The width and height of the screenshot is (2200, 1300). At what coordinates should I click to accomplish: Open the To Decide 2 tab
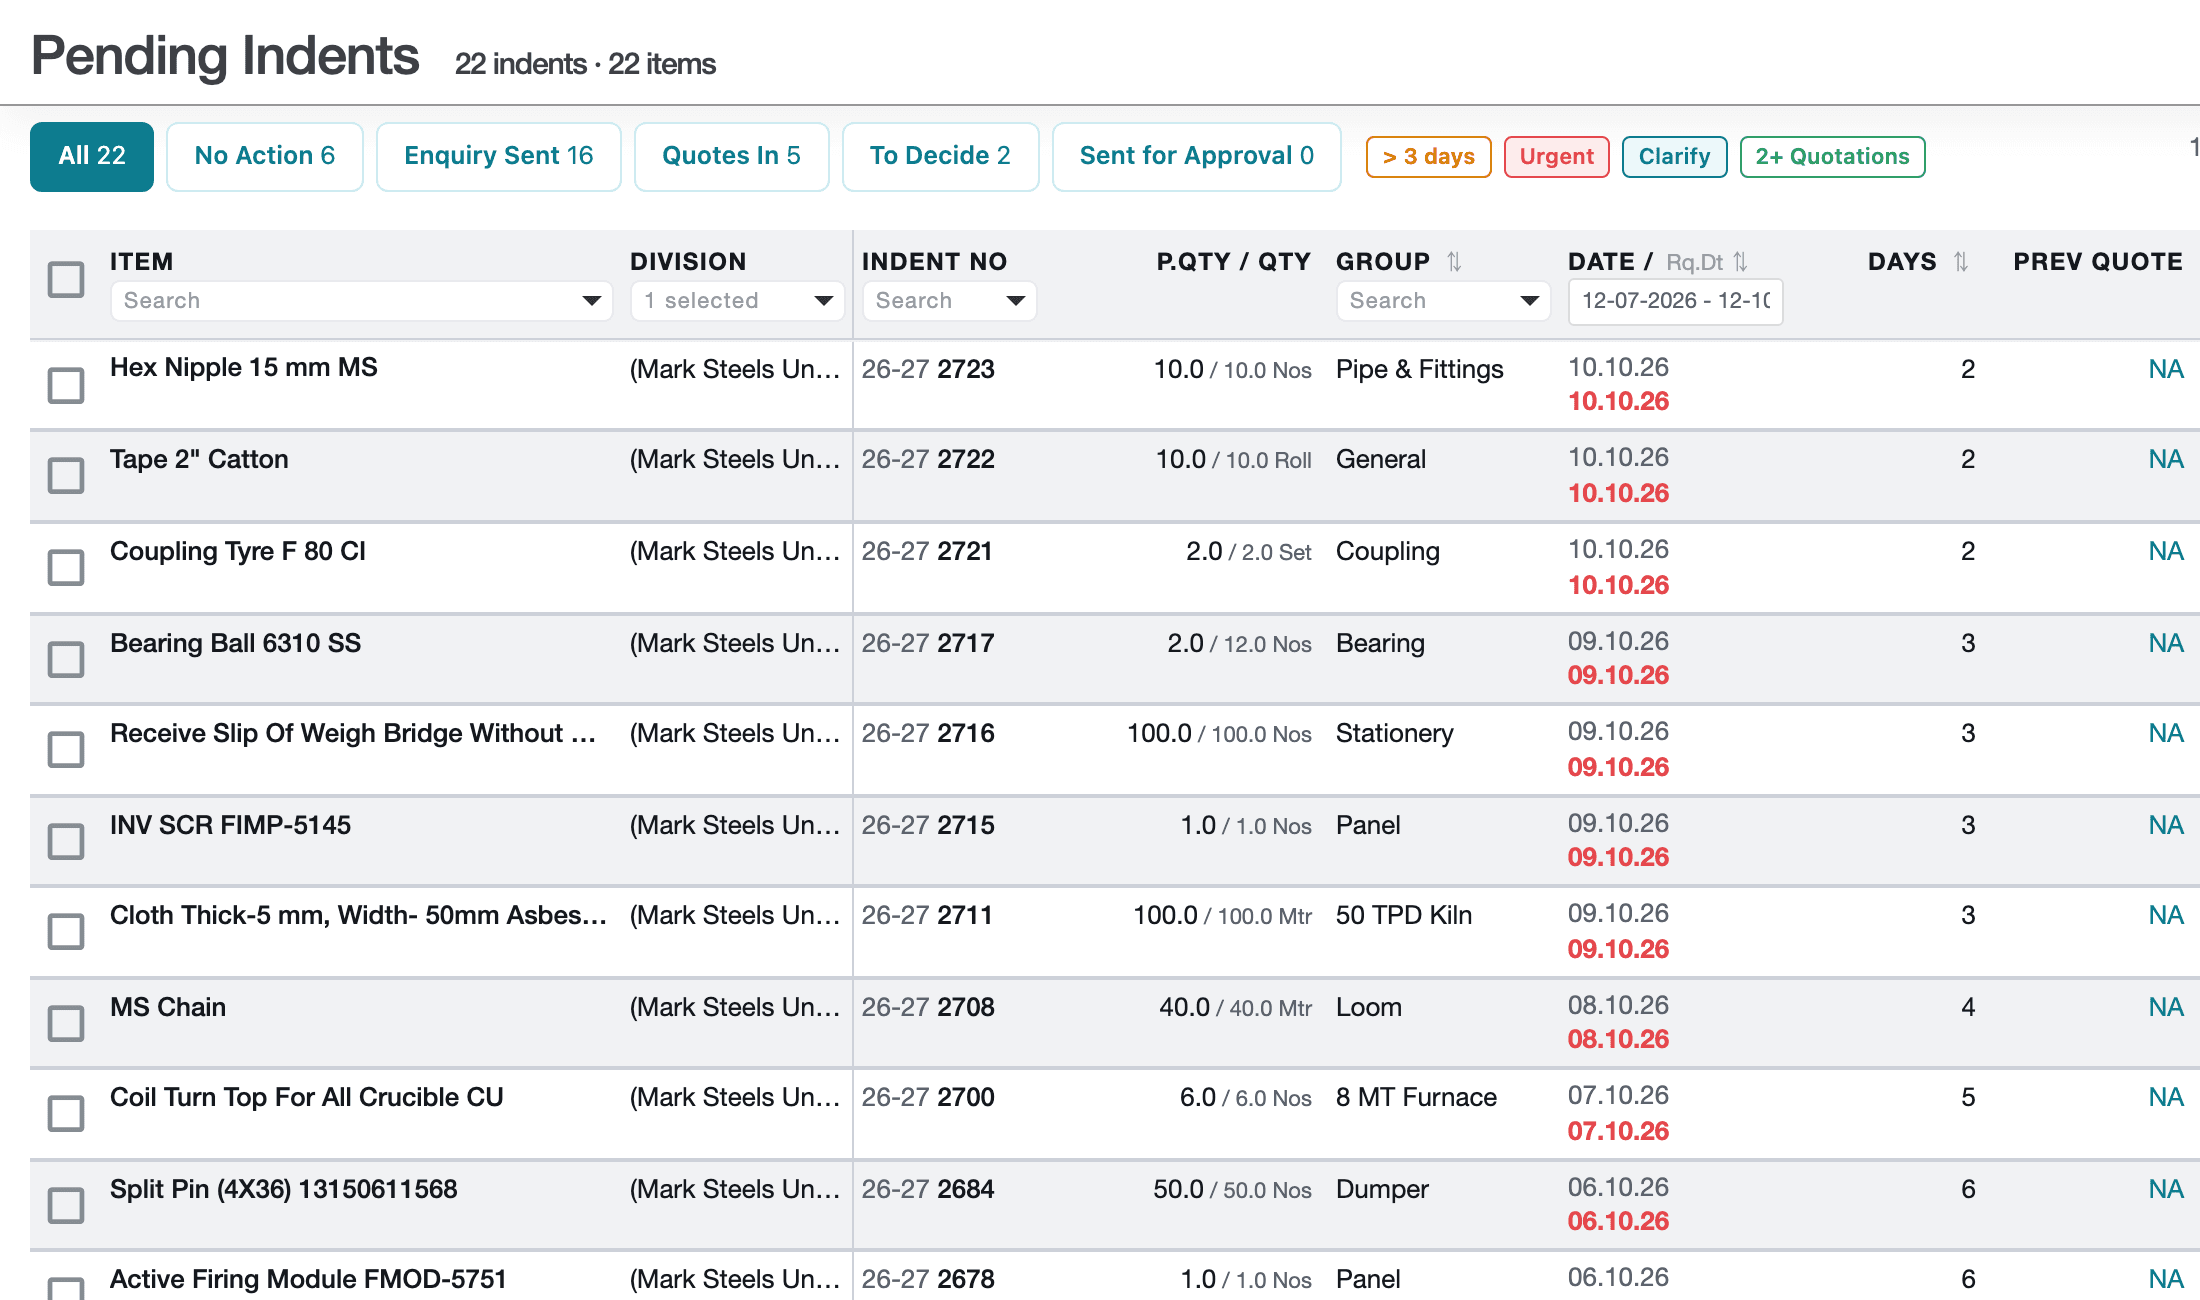[941, 156]
